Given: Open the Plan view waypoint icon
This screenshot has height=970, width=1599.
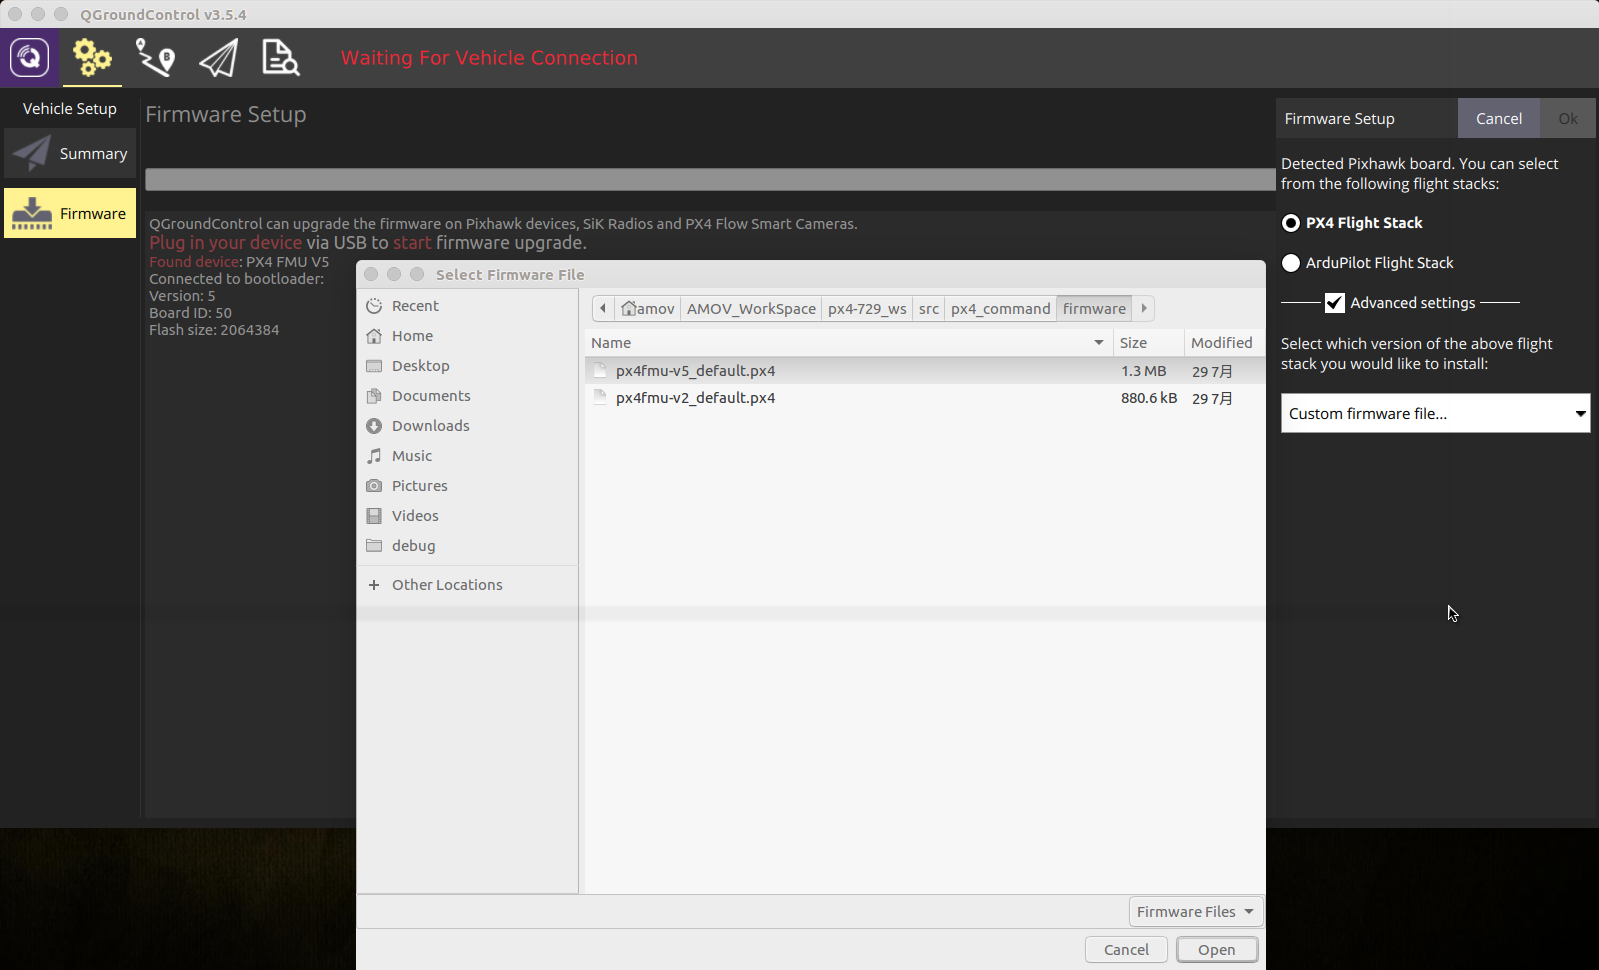Looking at the screenshot, I should (155, 58).
